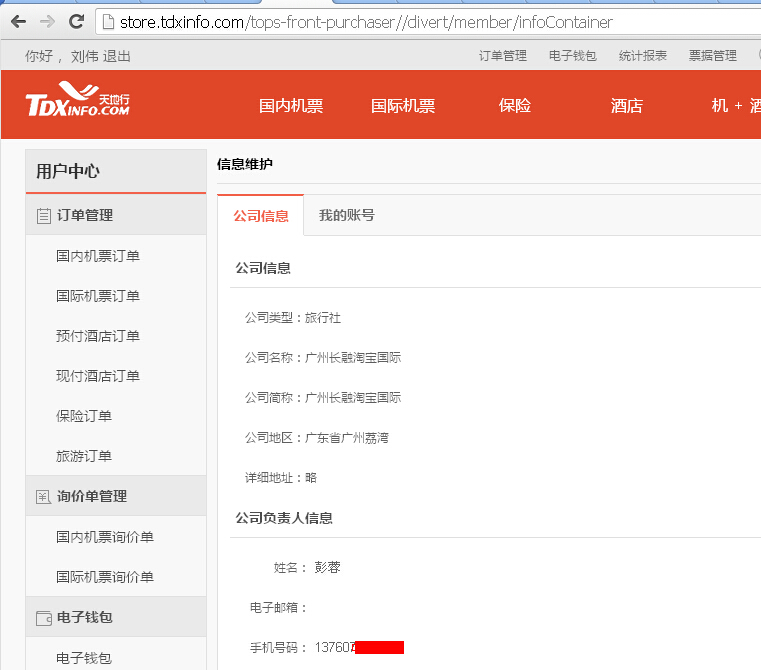Open 国际机票询价单 in the sidebar
Viewport: 761px width, 670px height.
105,577
